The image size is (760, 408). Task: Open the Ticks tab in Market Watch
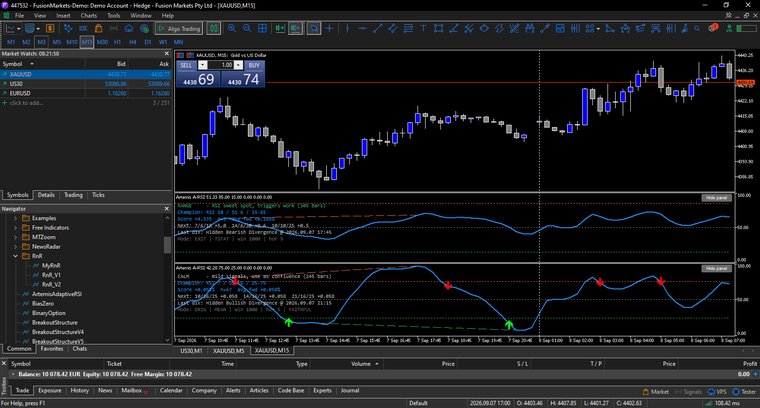98,195
